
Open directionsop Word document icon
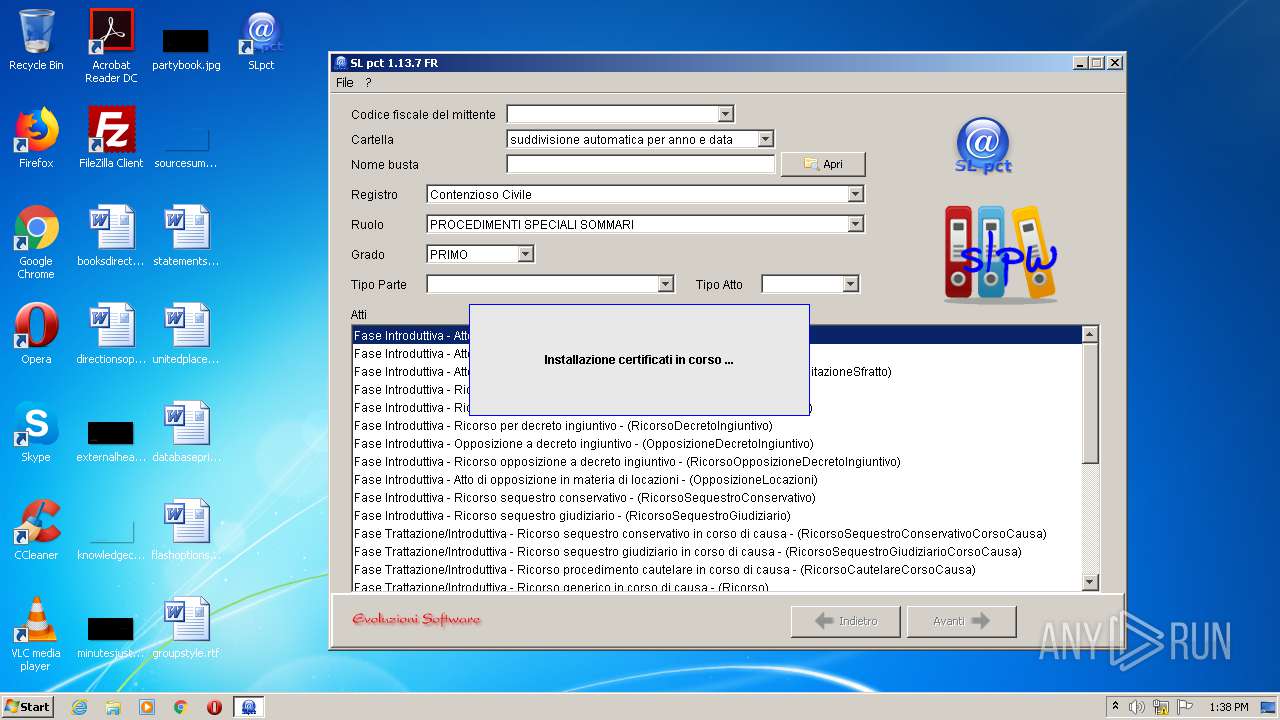click(111, 334)
